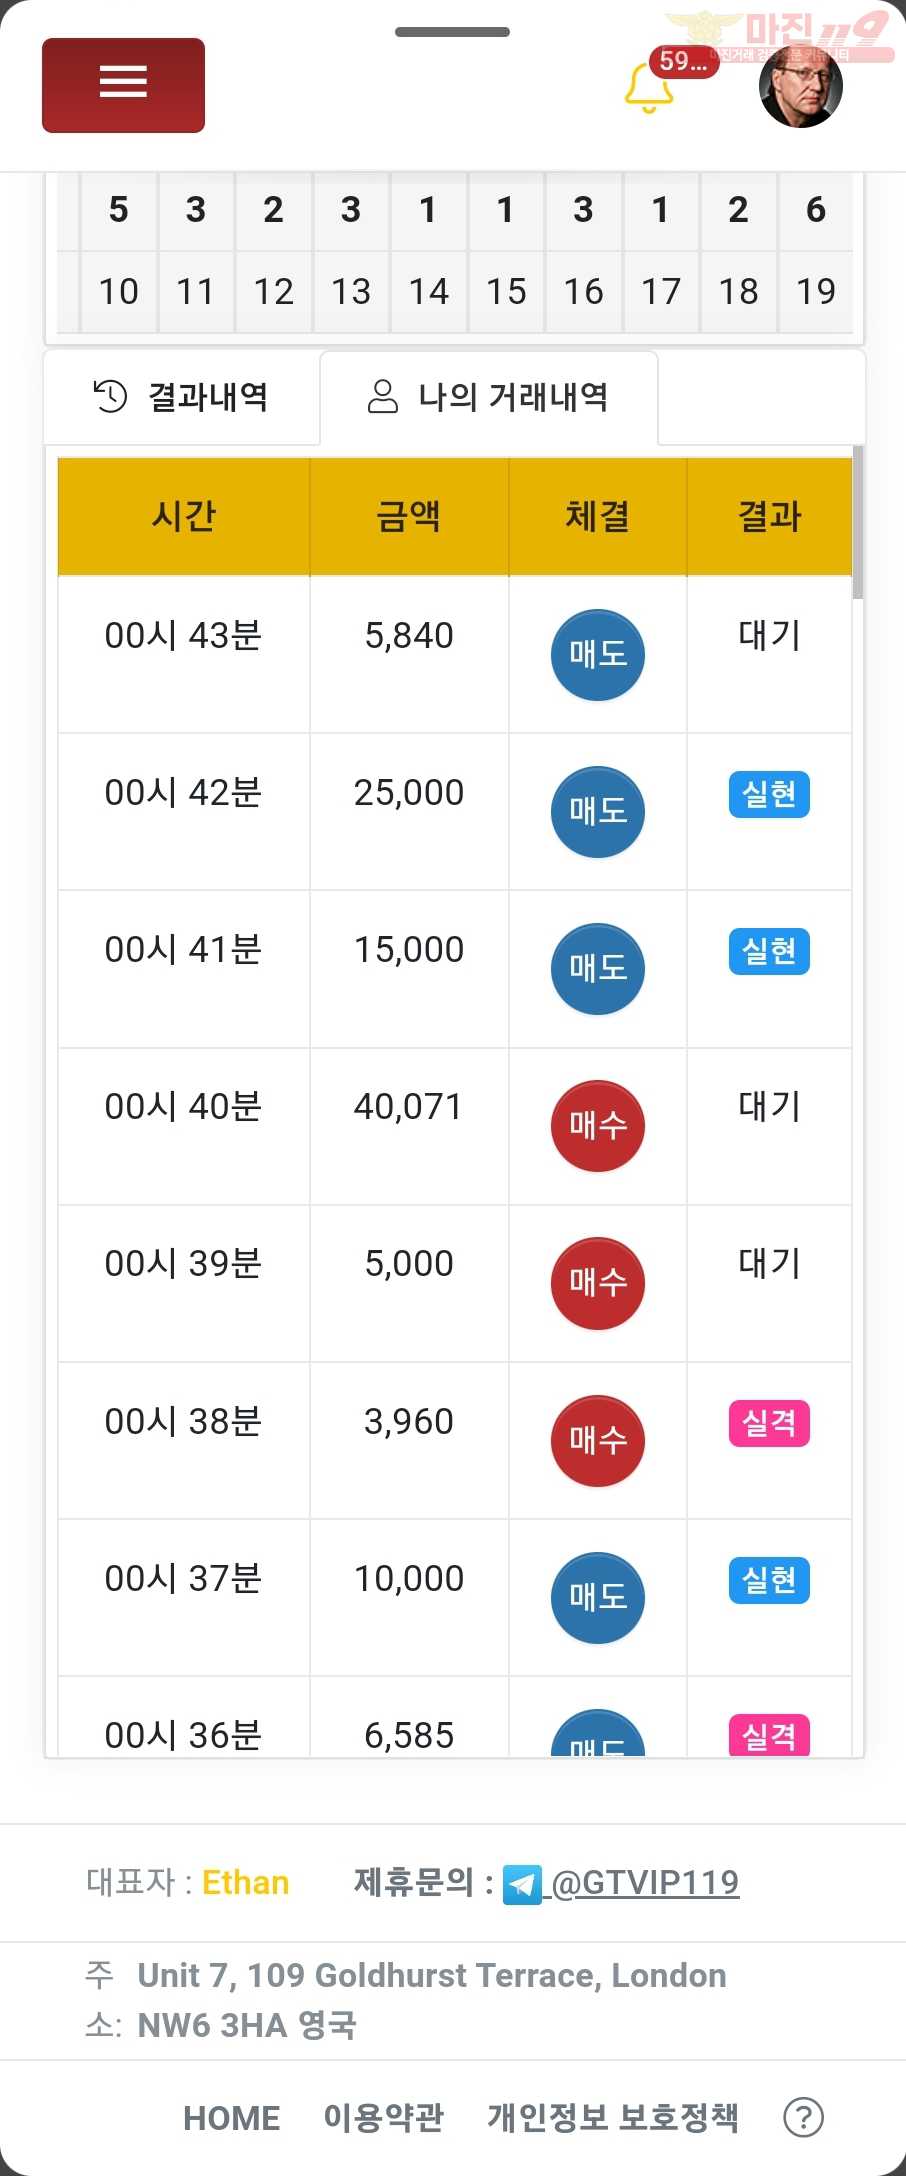Open 개인정보 보호정책 link
Screen dimensions: 906x2176
613,2117
